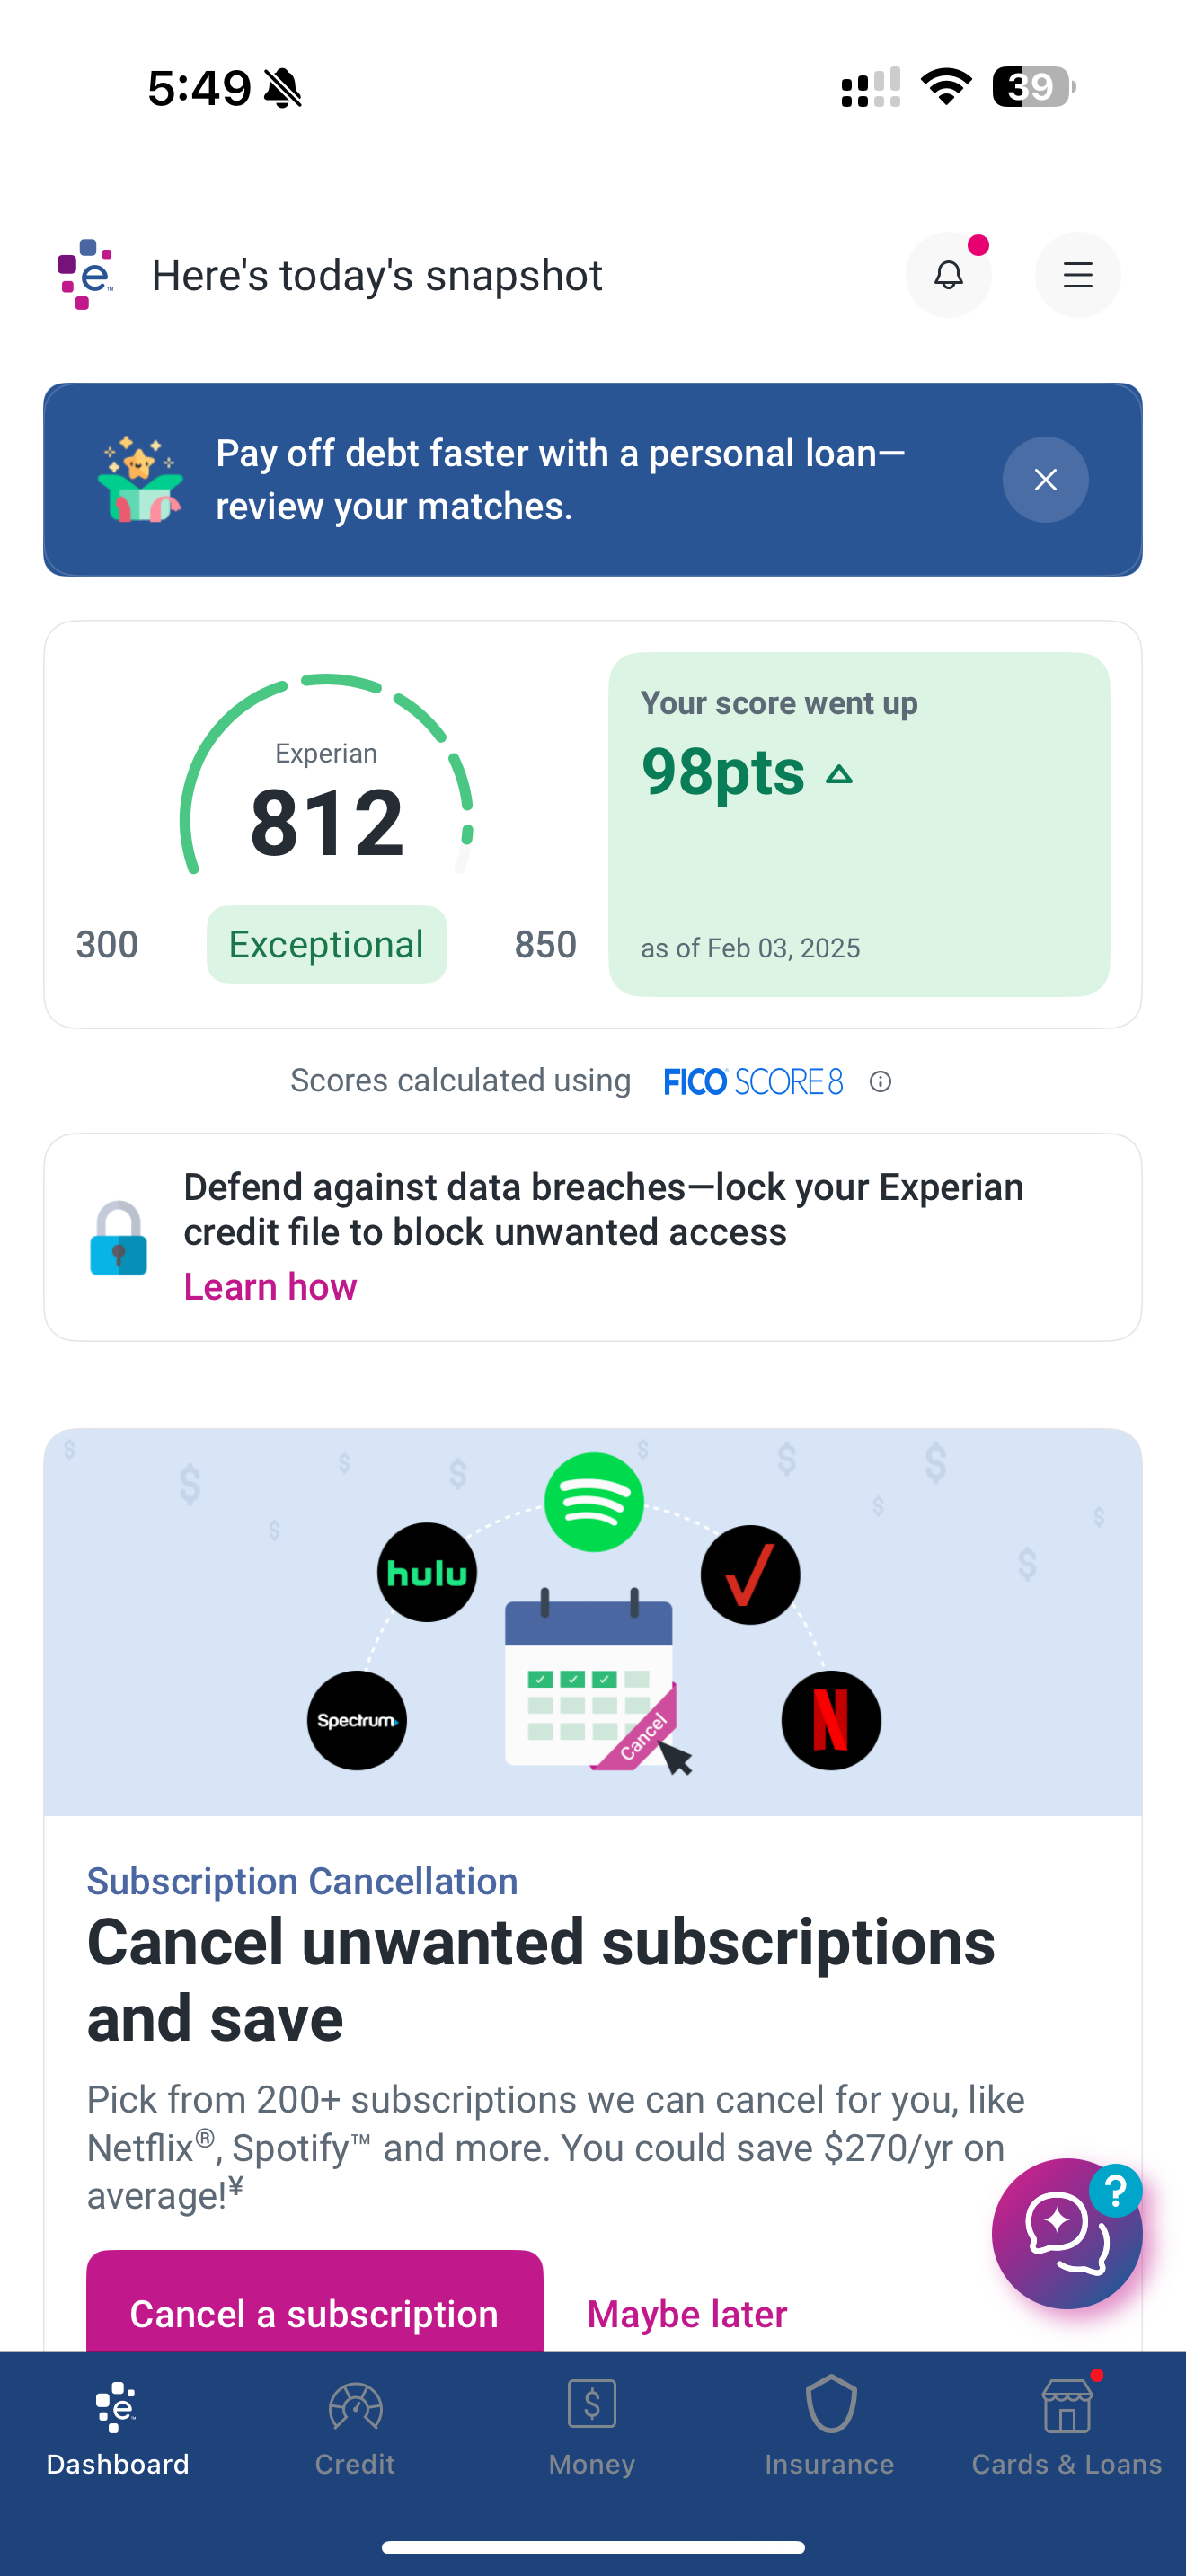The image size is (1186, 2576).
Task: Tap the Cancel a subscription button
Action: point(315,2312)
